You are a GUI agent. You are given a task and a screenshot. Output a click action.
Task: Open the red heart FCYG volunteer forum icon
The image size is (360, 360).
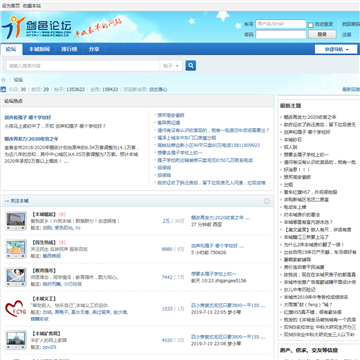15,309
